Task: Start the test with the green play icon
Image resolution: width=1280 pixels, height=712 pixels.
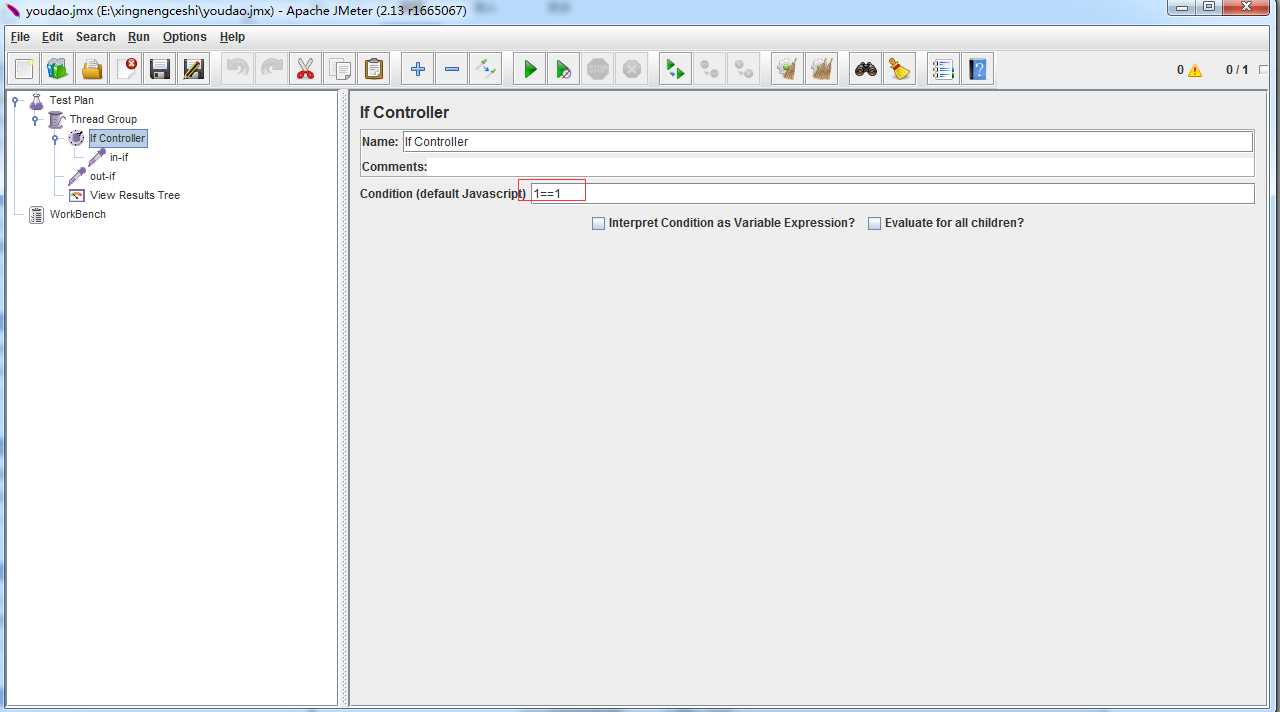Action: click(530, 69)
